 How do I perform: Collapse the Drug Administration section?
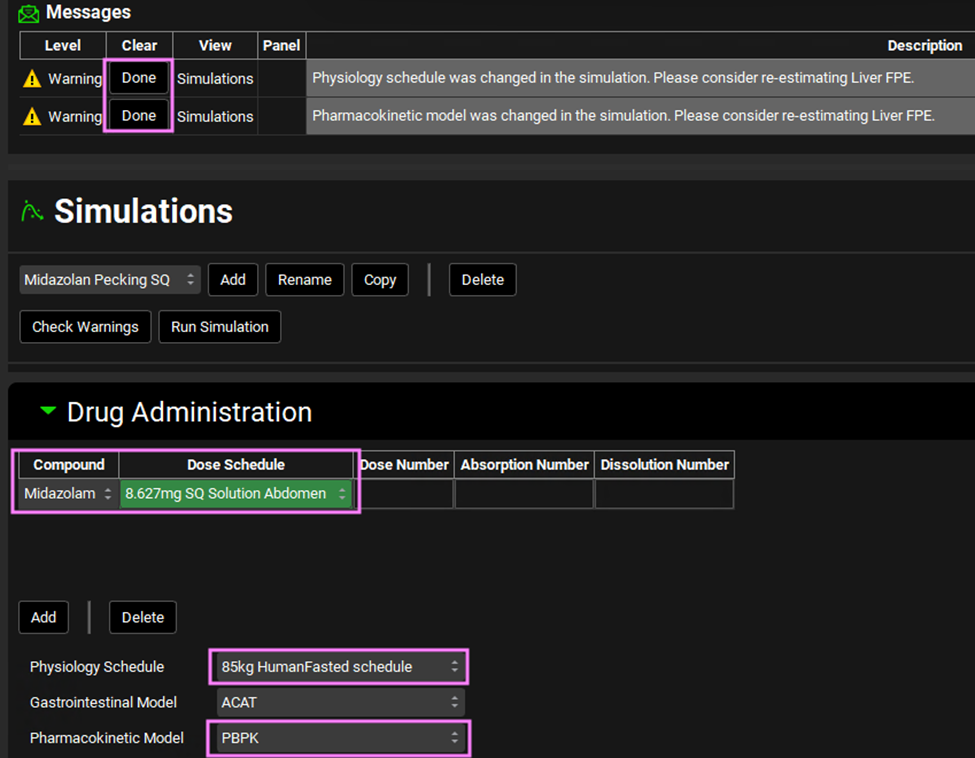(x=47, y=411)
